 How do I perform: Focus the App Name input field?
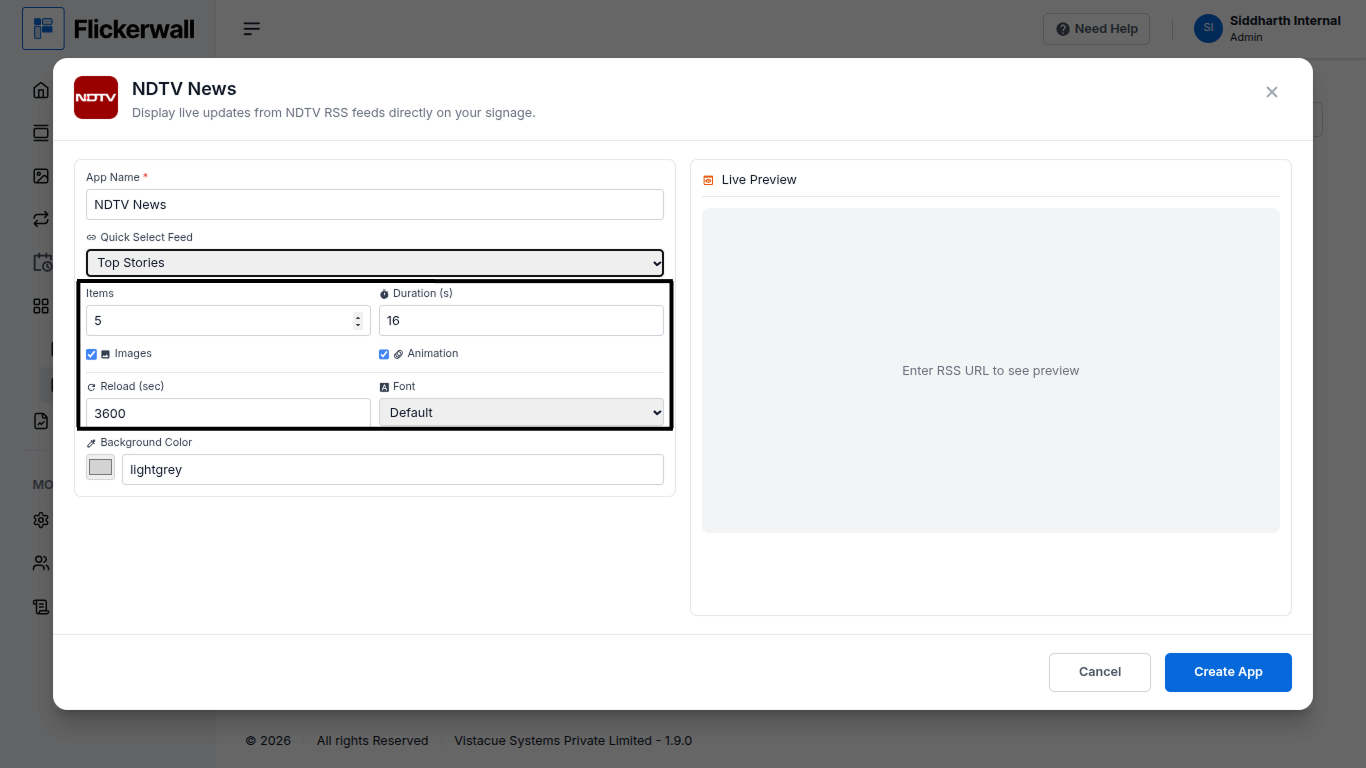click(375, 204)
